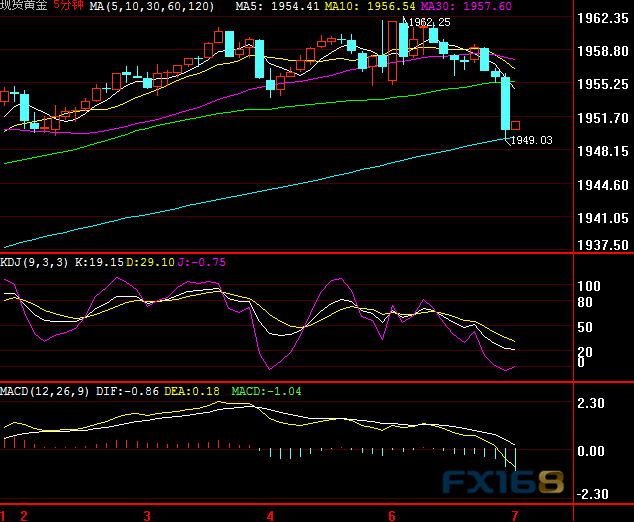
Task: Select the MA5: 1954.41 value
Action: (277, 6)
